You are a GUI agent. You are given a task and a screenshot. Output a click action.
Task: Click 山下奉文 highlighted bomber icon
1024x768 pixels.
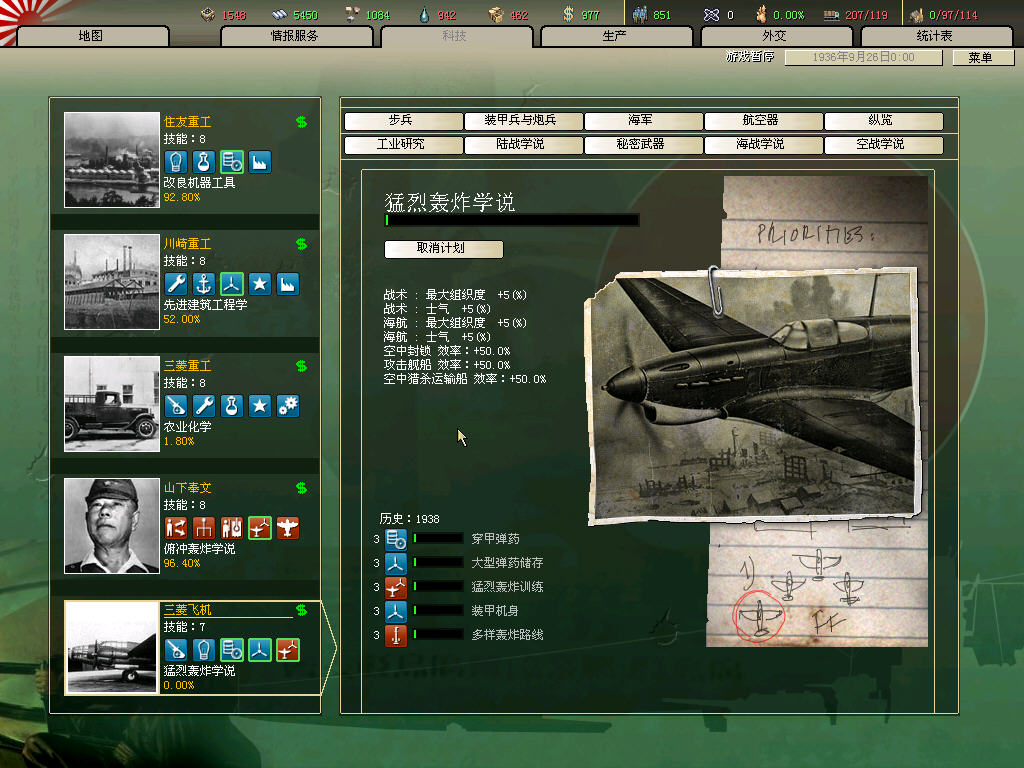[x=260, y=528]
